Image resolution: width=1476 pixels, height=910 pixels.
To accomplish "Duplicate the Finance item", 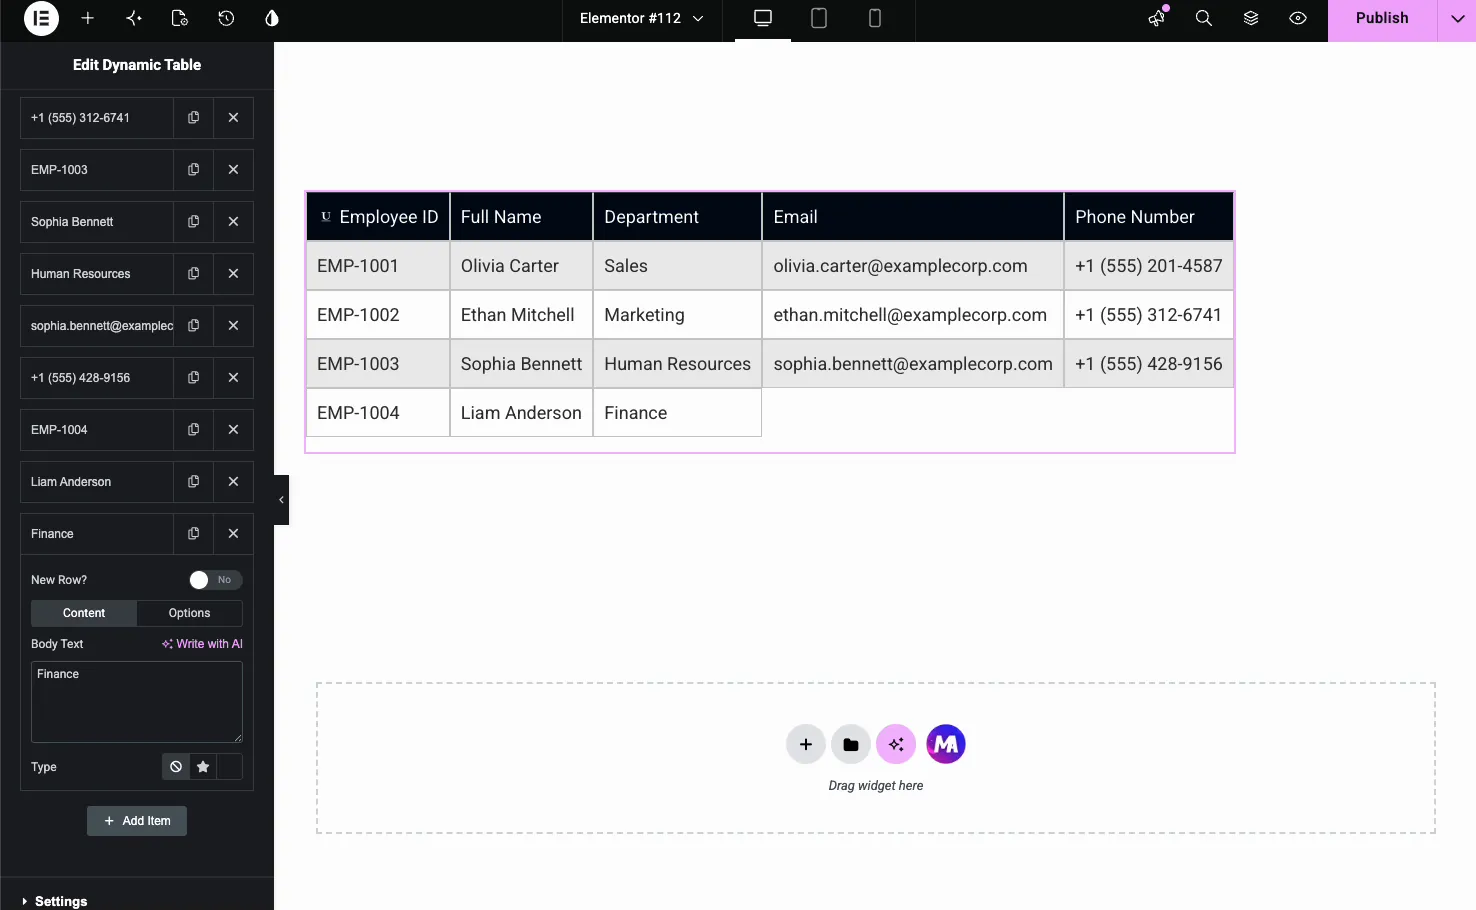I will (x=193, y=534).
